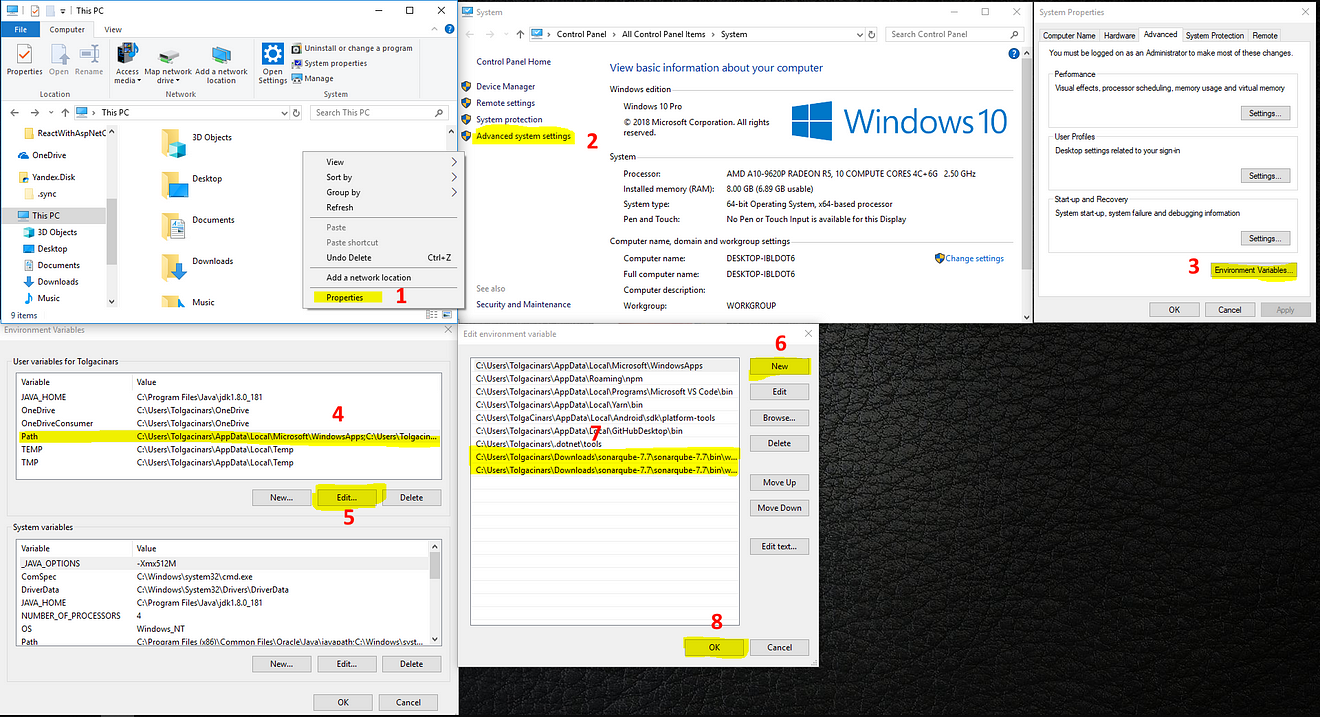The height and width of the screenshot is (717, 1320).
Task: Select the Path row in User variables
Action: tap(228, 437)
